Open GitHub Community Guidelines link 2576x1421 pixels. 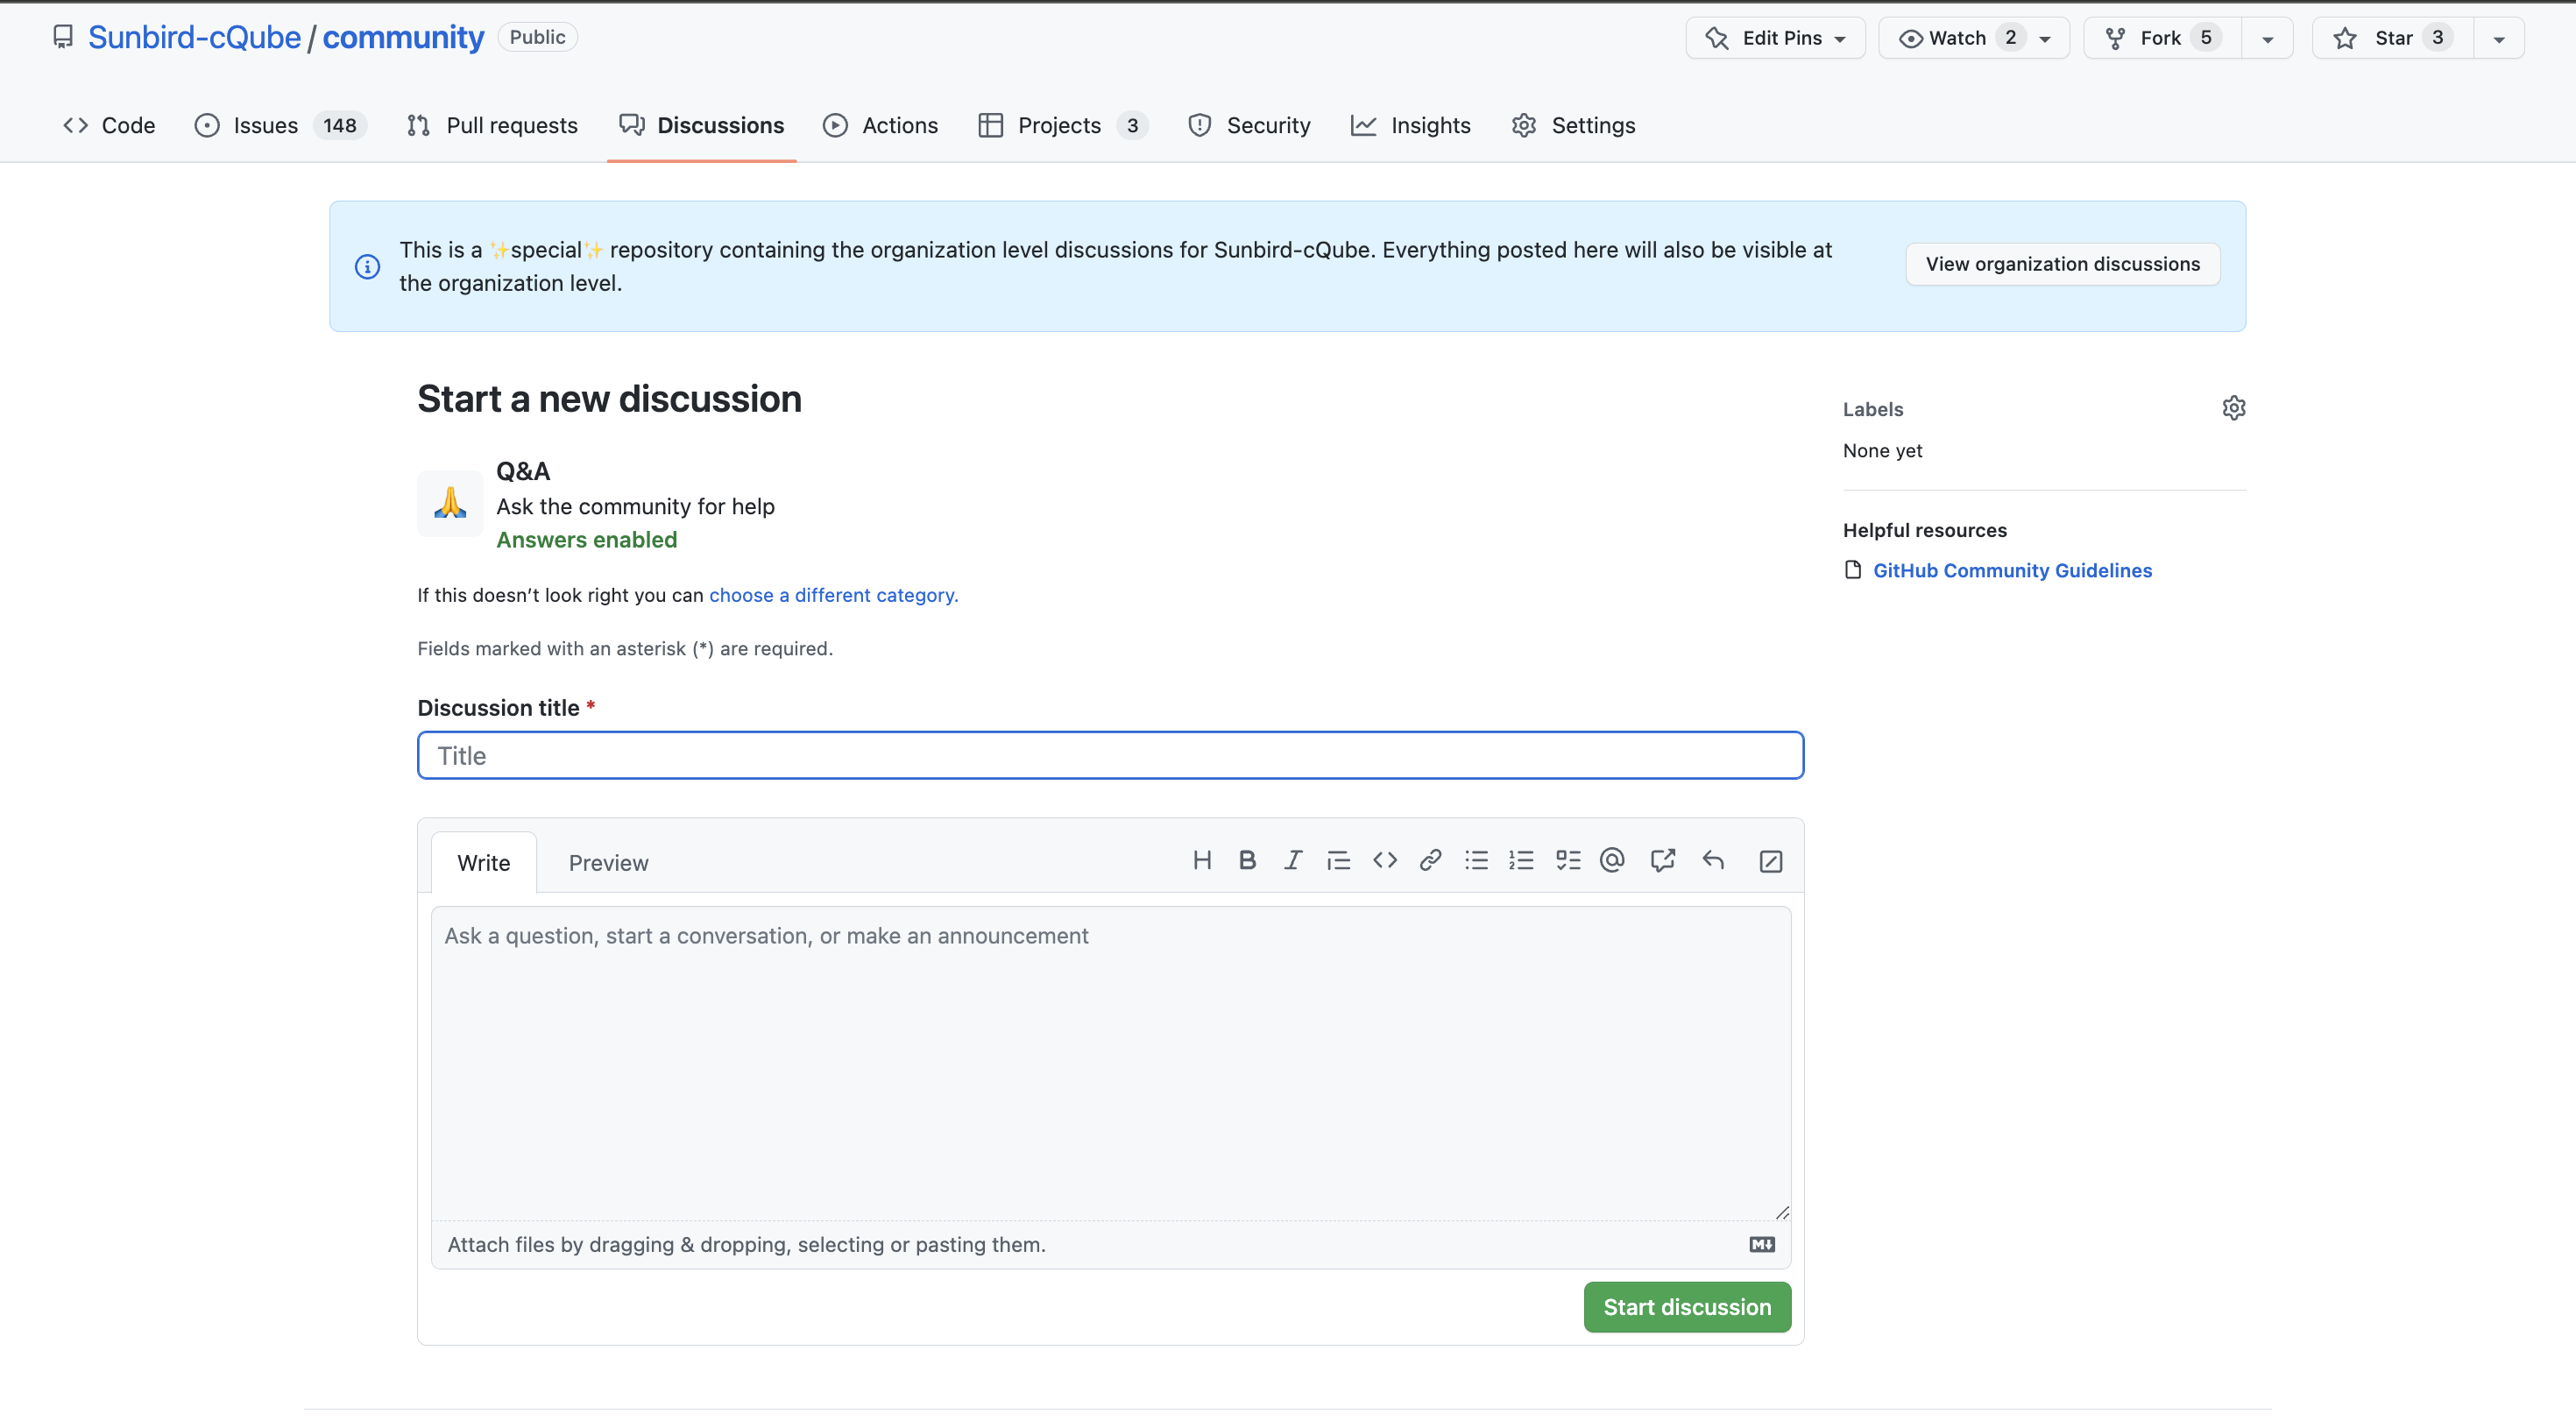click(2012, 570)
